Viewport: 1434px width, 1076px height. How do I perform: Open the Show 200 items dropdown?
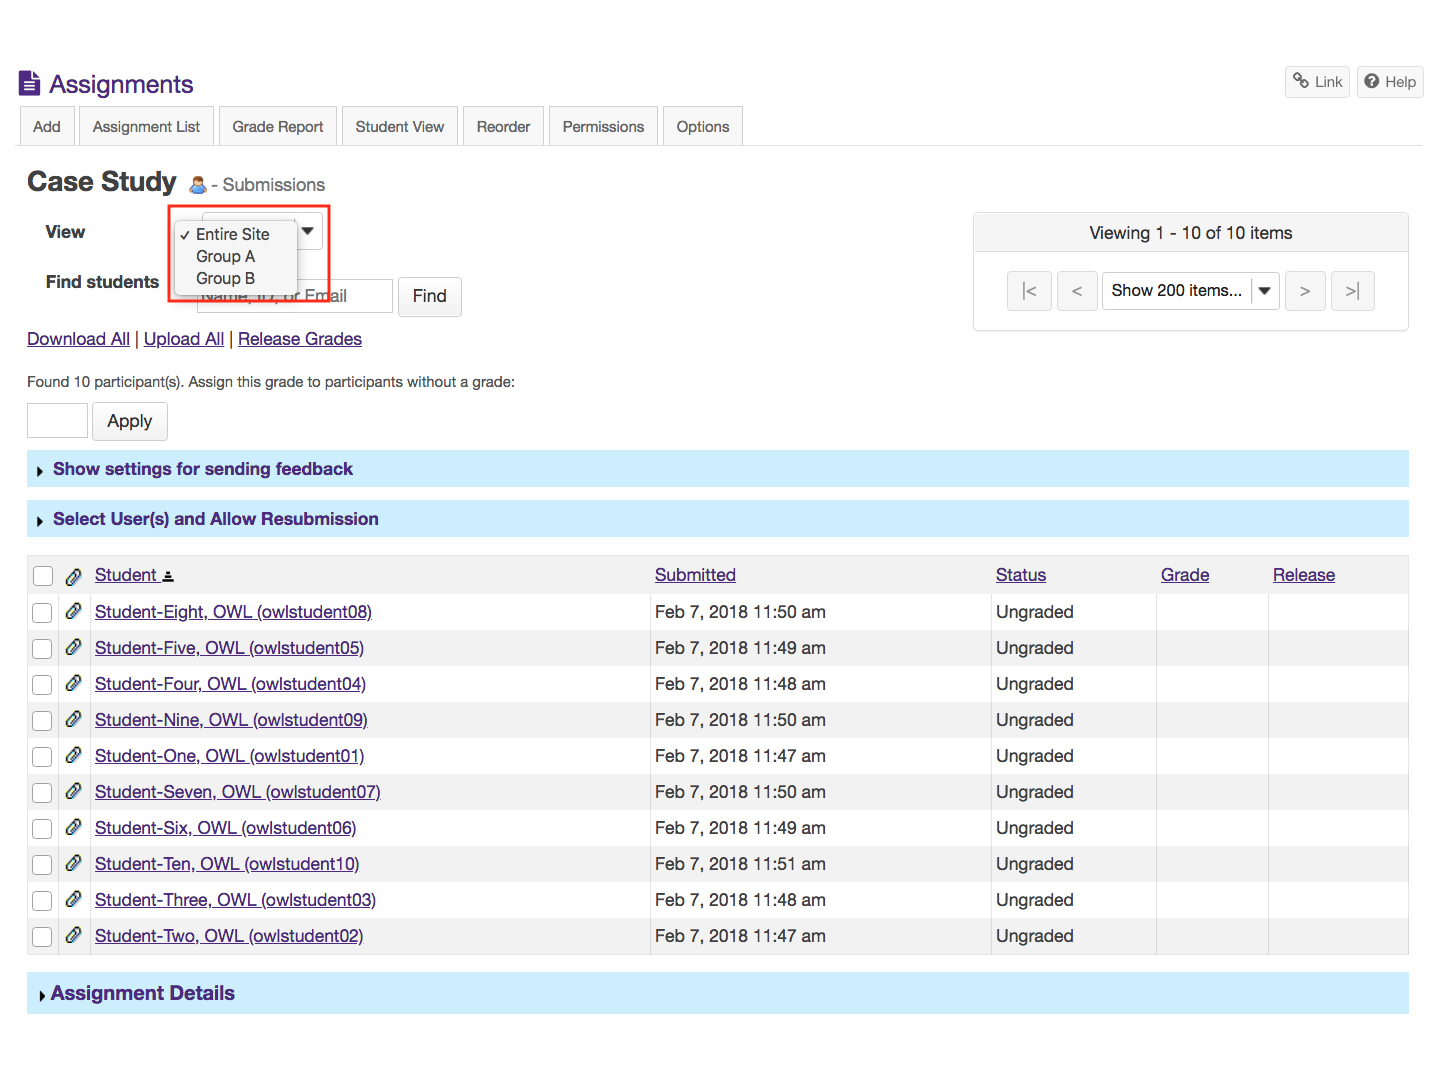point(1189,291)
